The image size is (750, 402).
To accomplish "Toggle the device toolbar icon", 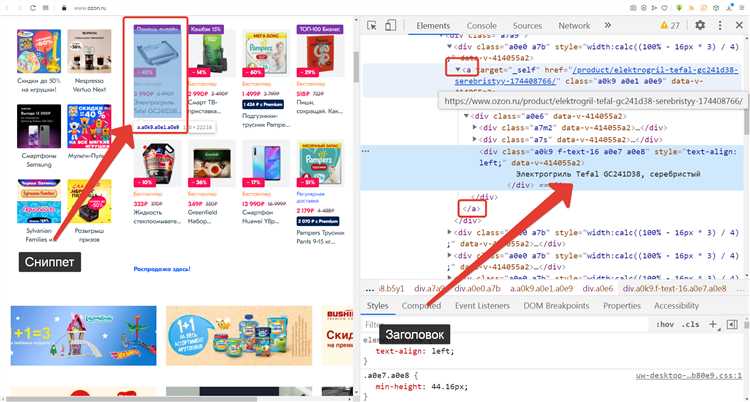I will tap(390, 25).
